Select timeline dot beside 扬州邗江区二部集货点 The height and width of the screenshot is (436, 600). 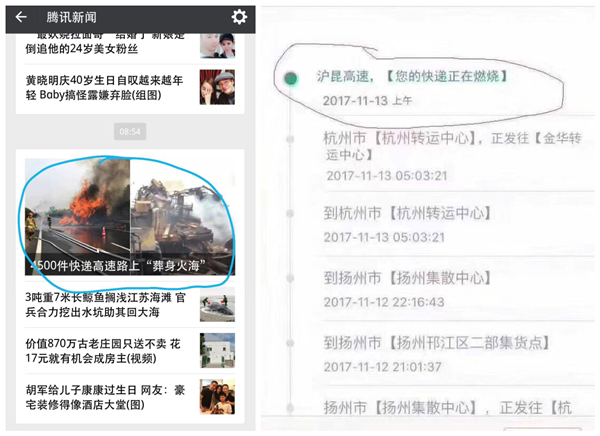point(290,343)
